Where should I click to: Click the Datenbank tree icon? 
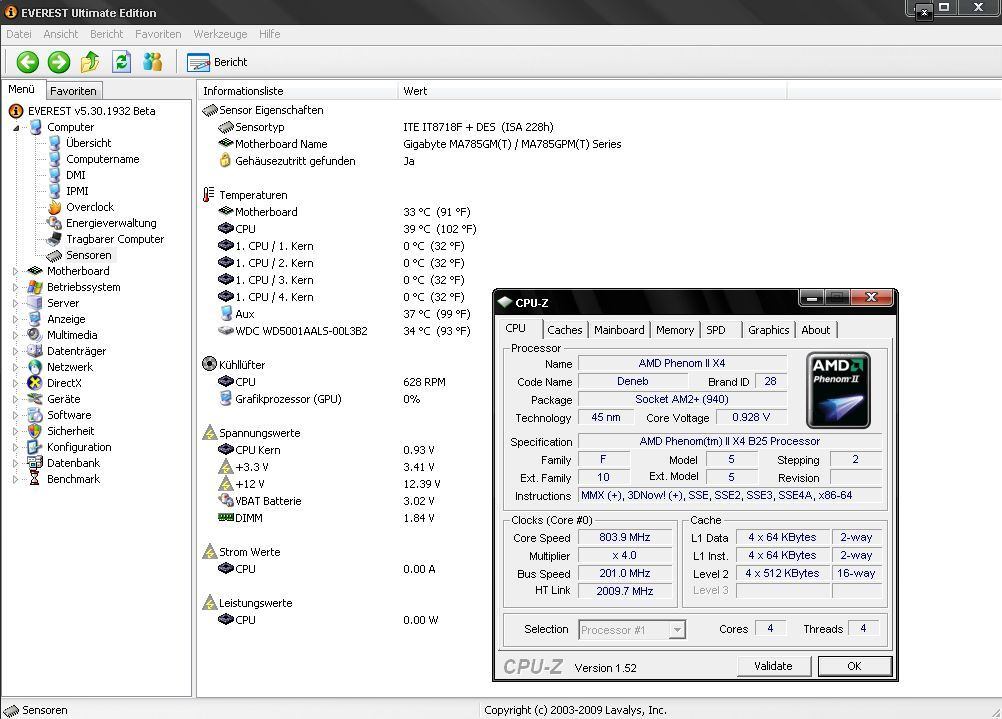click(x=35, y=463)
